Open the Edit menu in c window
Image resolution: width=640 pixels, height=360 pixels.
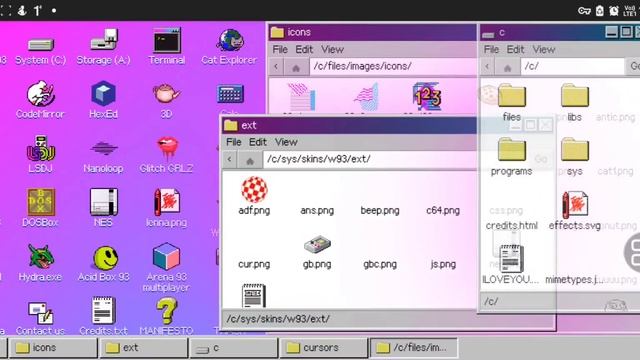pyautogui.click(x=516, y=49)
